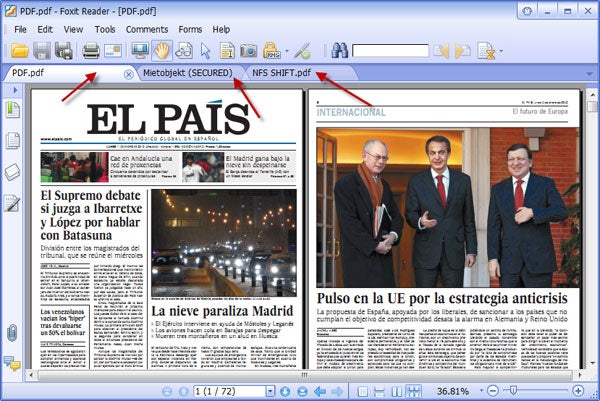Click the Save disk icon
Viewport: 600px width, 401px height.
[42, 50]
